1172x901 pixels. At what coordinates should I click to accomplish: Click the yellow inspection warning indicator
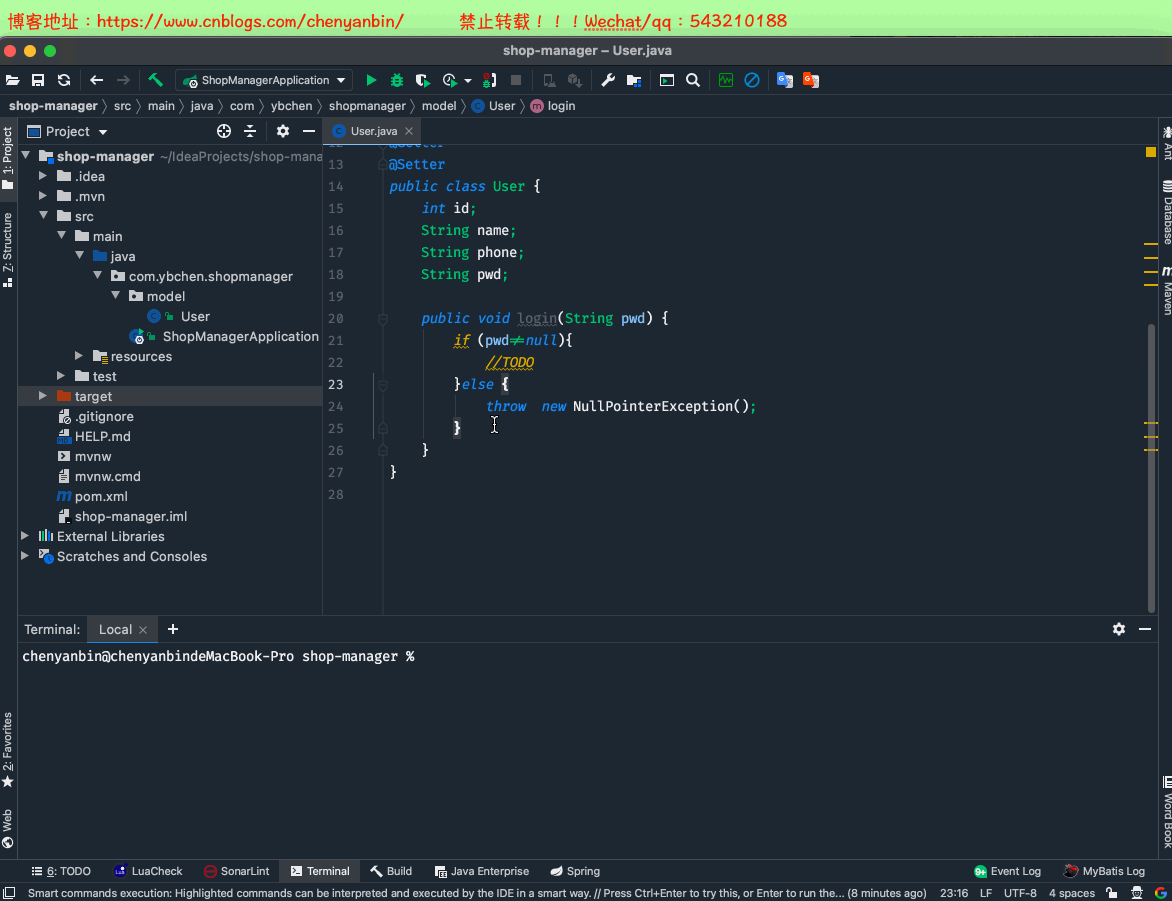coord(1150,152)
